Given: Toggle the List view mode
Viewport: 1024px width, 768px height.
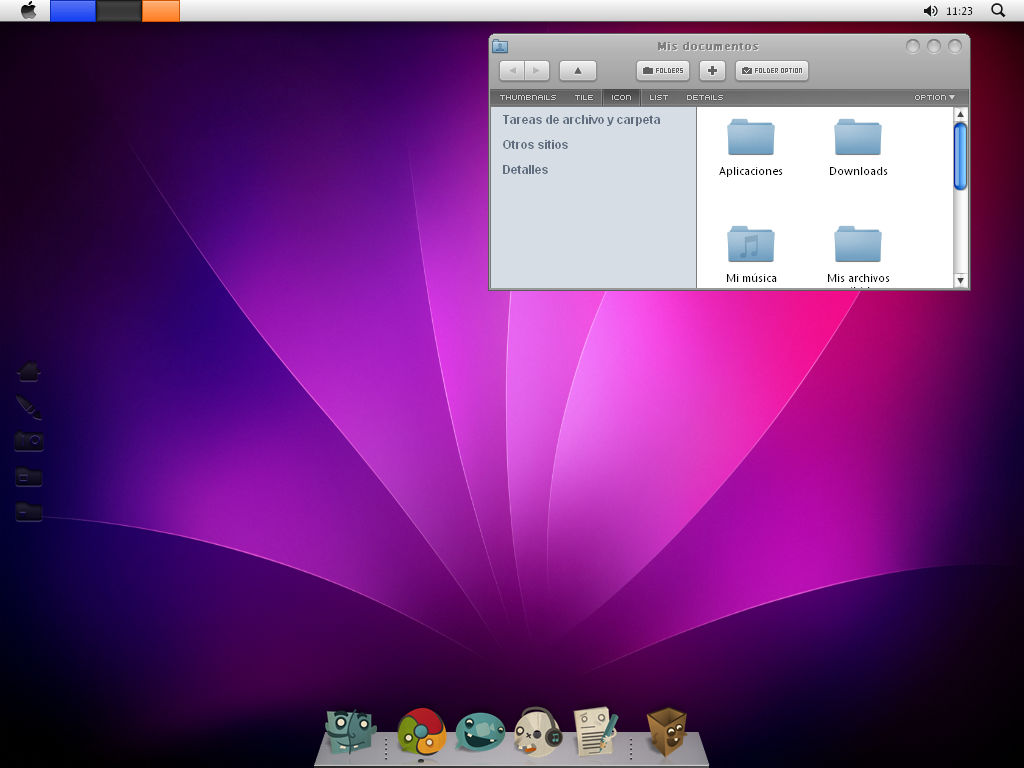Looking at the screenshot, I should point(658,97).
